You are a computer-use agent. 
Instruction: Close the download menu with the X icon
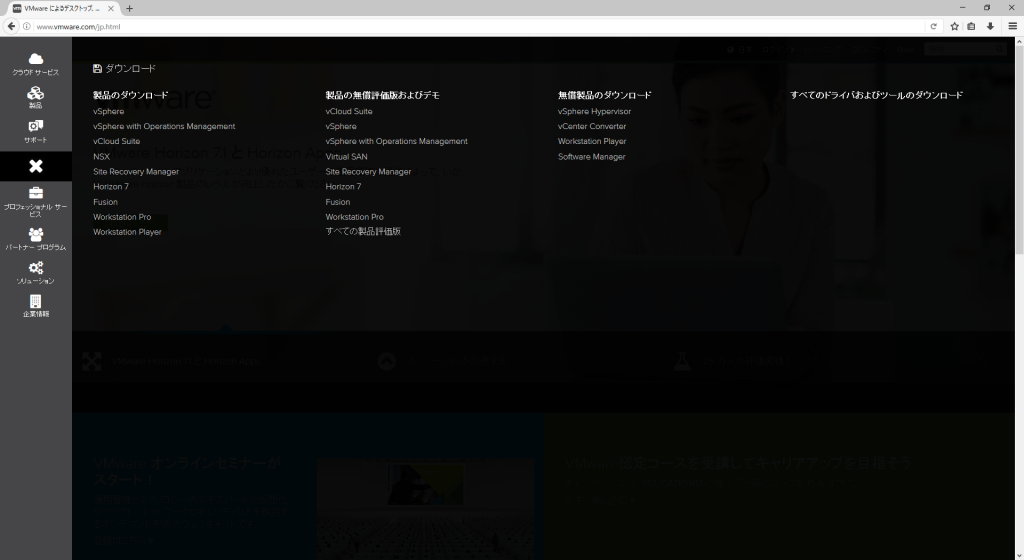click(36, 166)
